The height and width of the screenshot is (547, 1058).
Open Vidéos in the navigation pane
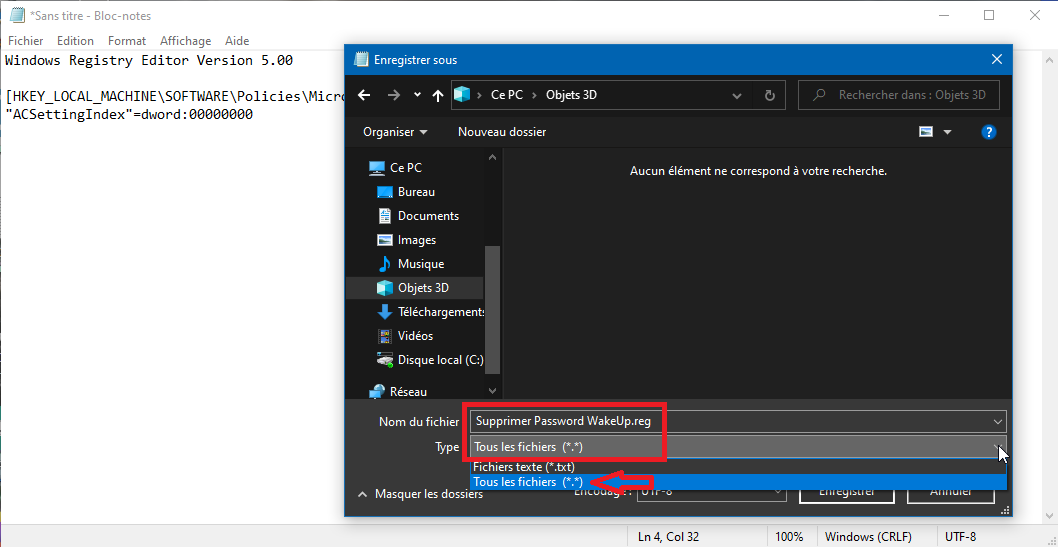click(x=416, y=335)
